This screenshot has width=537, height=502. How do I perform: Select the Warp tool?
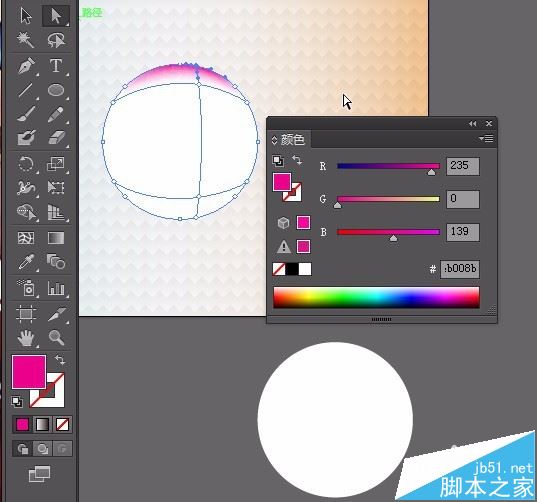pos(26,188)
